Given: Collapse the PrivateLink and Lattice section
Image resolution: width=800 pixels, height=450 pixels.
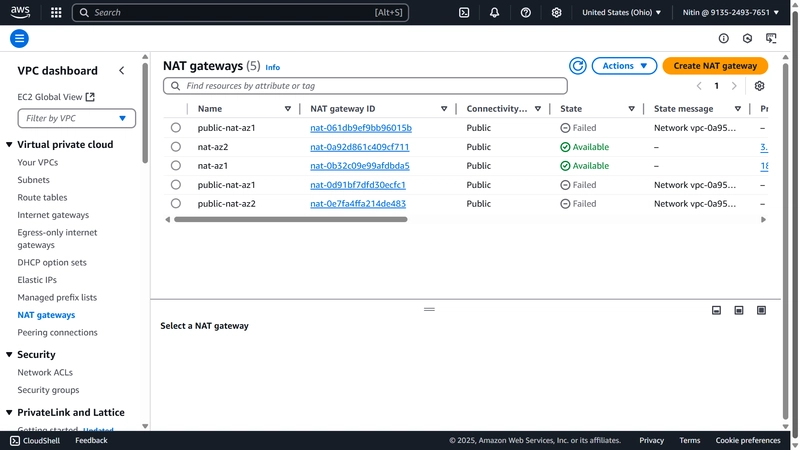Looking at the screenshot, I should [x=9, y=412].
